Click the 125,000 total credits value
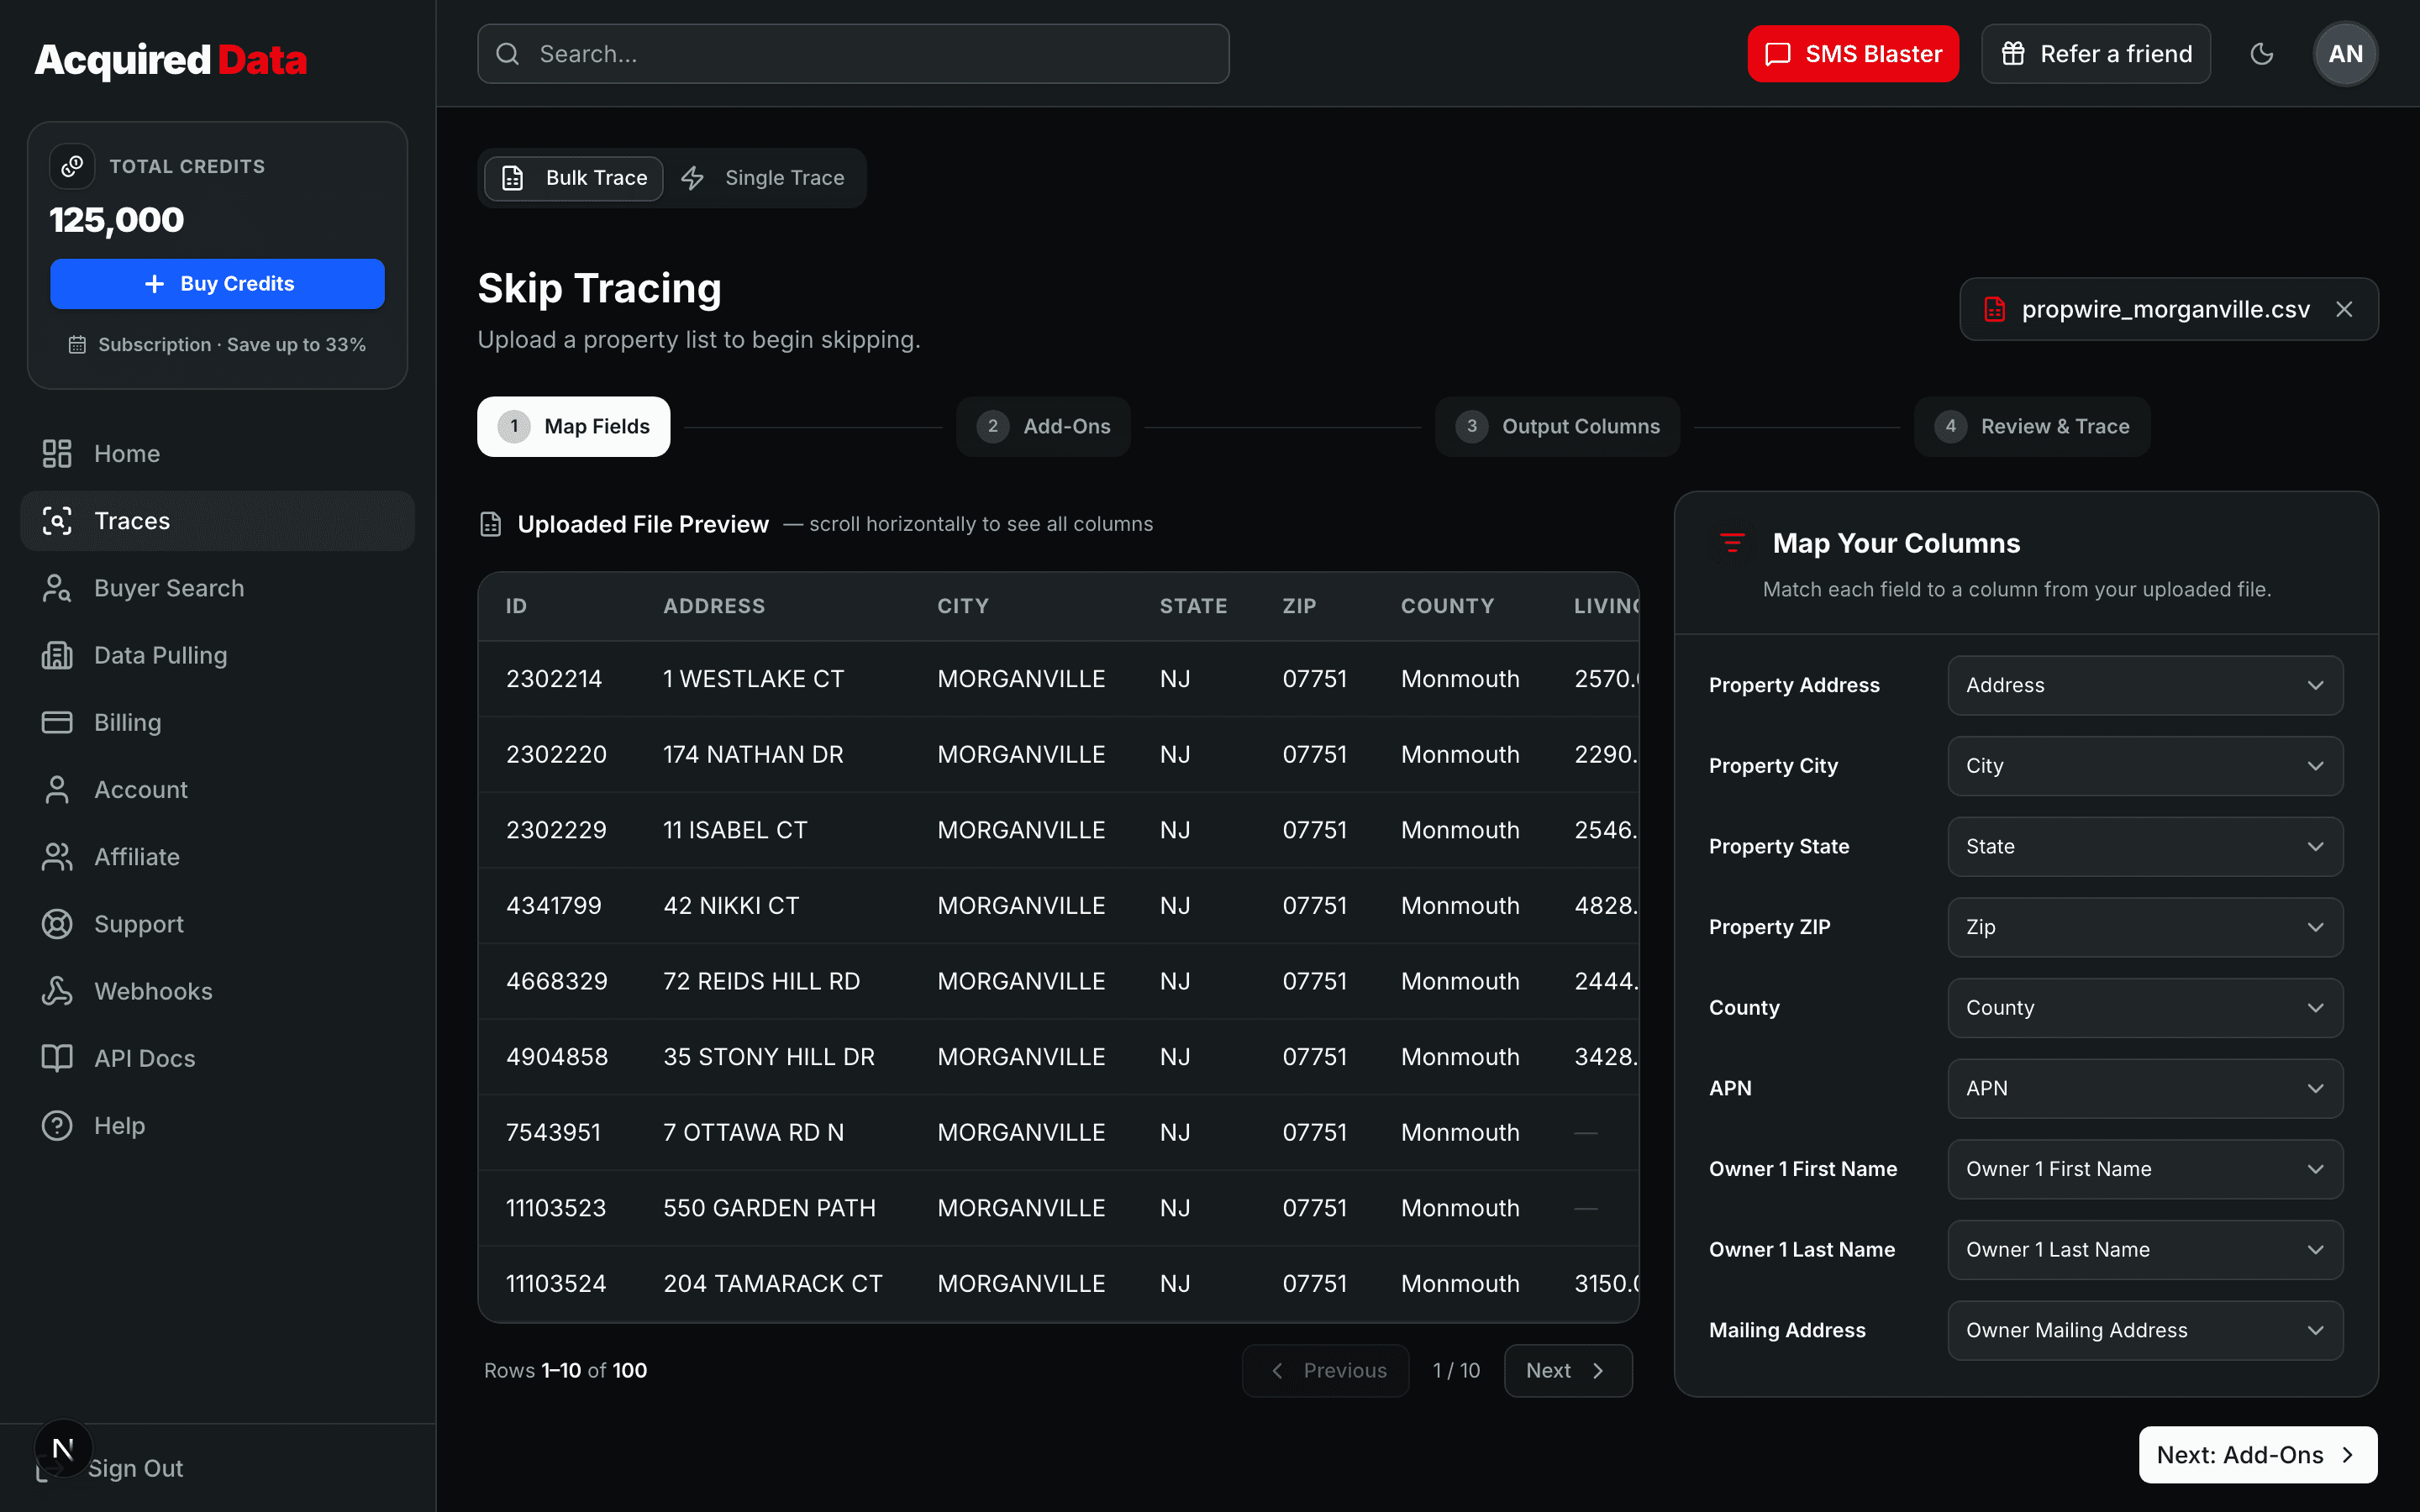The image size is (2420, 1512). 117,220
